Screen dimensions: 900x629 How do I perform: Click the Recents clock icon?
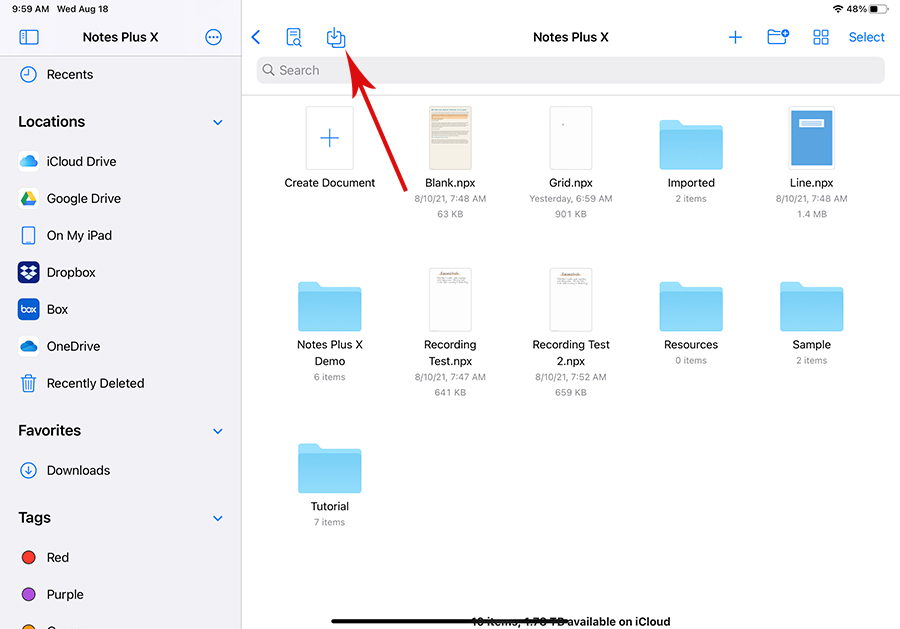tap(29, 75)
